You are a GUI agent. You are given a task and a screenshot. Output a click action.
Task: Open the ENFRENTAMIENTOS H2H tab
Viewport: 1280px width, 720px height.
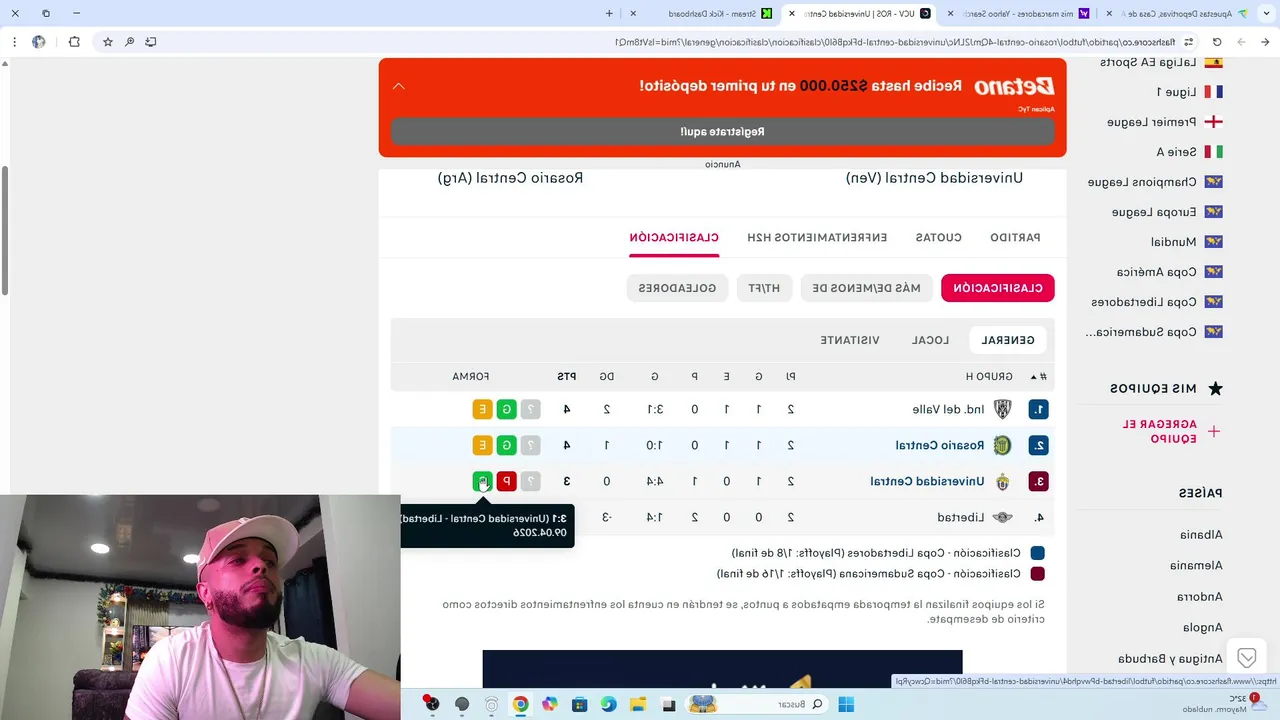click(817, 237)
